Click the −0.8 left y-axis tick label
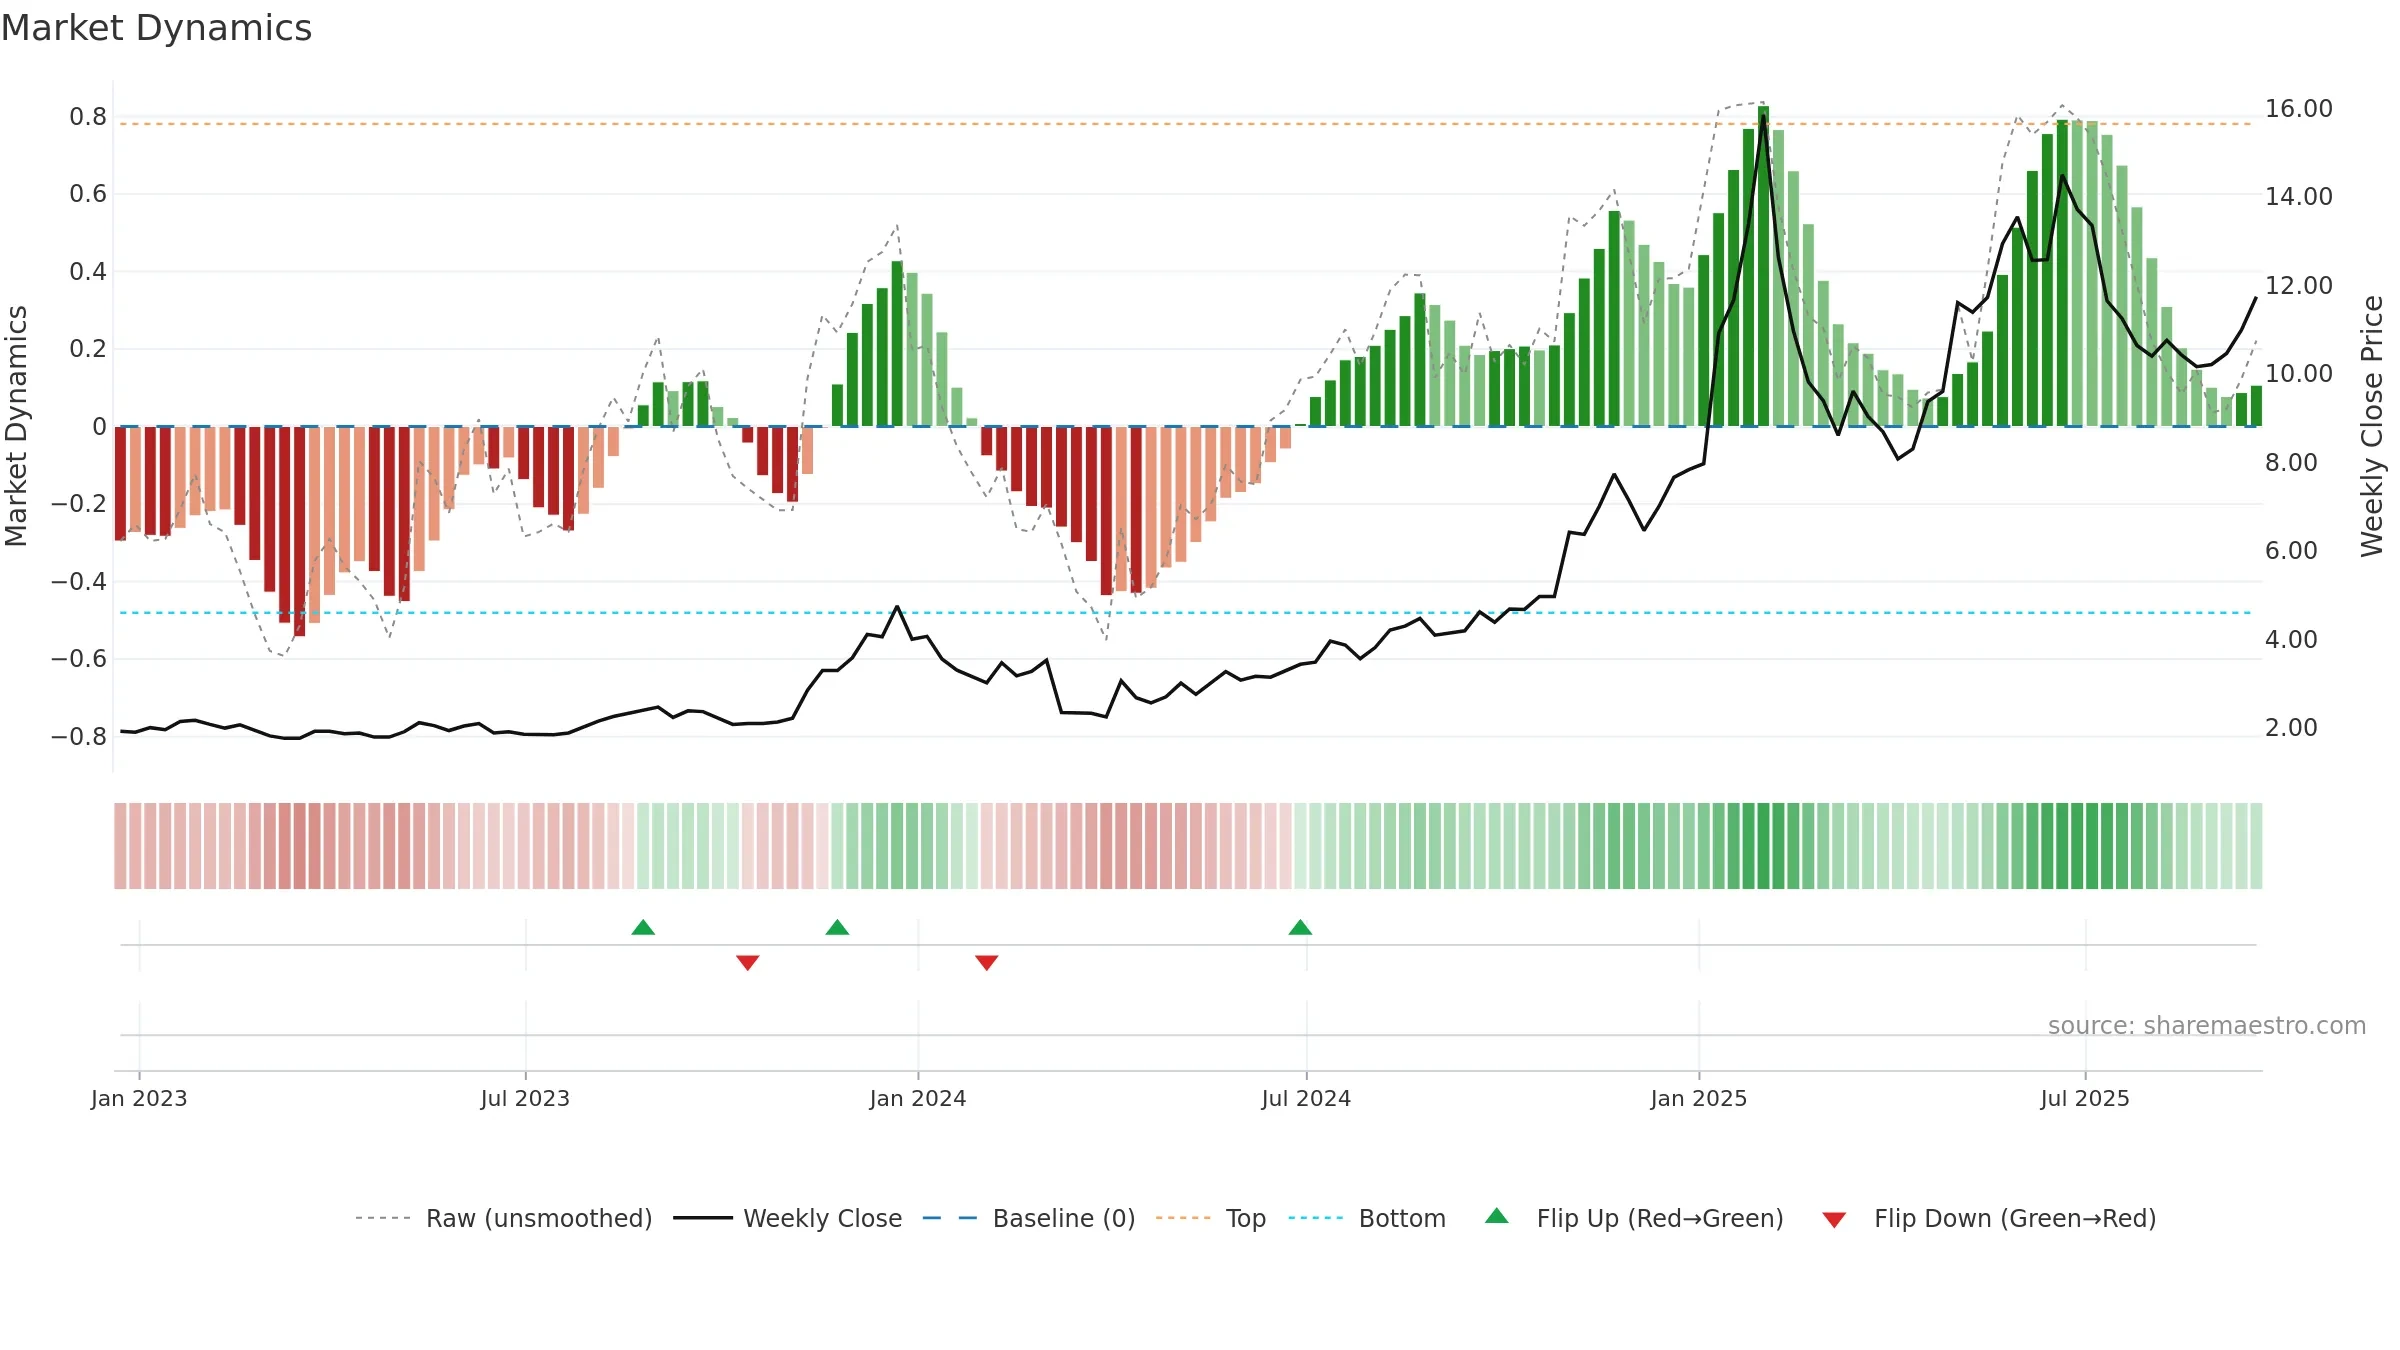 (79, 737)
